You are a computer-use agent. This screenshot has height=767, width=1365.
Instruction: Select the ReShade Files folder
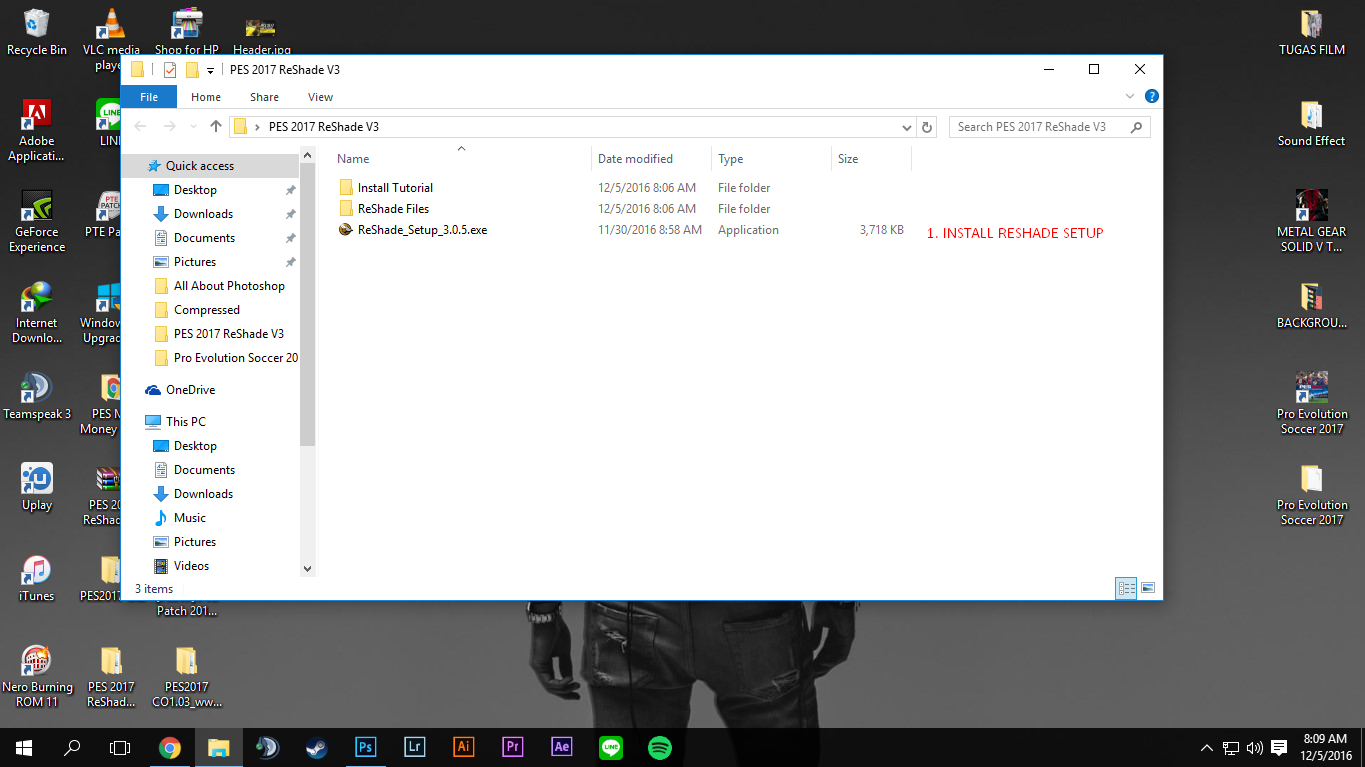point(393,209)
